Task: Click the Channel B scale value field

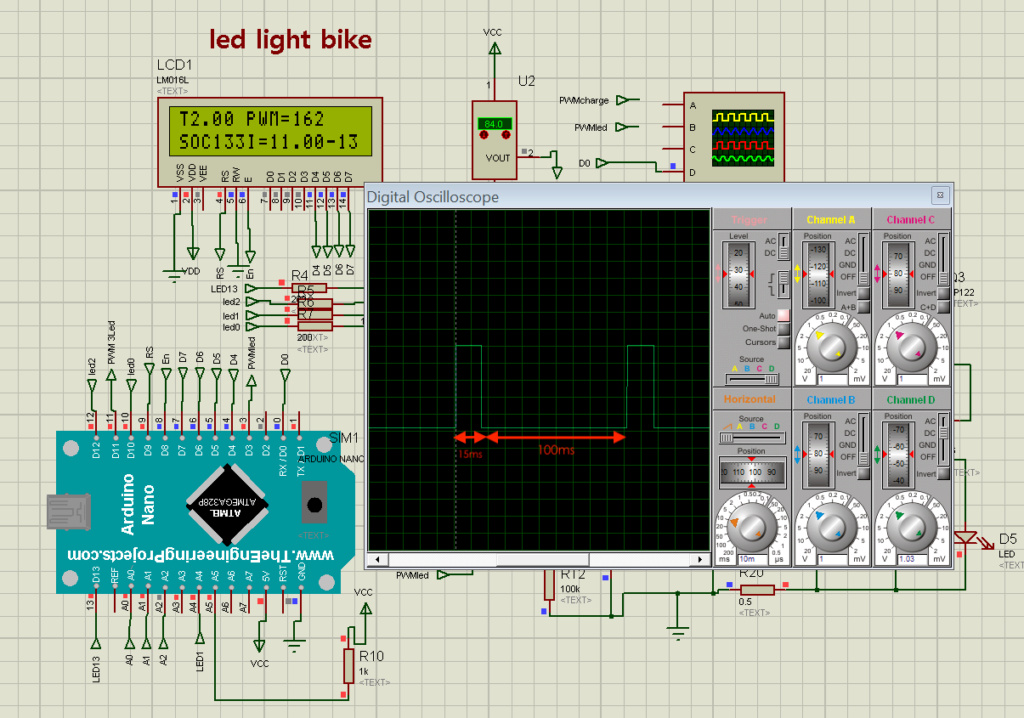Action: [x=833, y=559]
